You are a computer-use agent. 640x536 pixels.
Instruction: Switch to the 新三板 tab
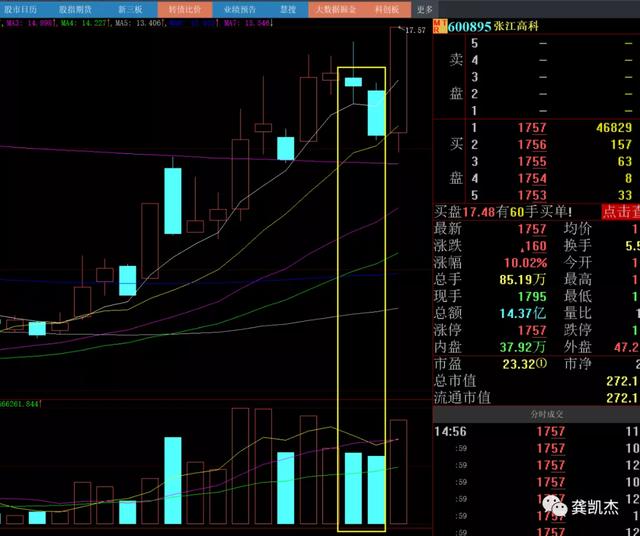[x=130, y=9]
